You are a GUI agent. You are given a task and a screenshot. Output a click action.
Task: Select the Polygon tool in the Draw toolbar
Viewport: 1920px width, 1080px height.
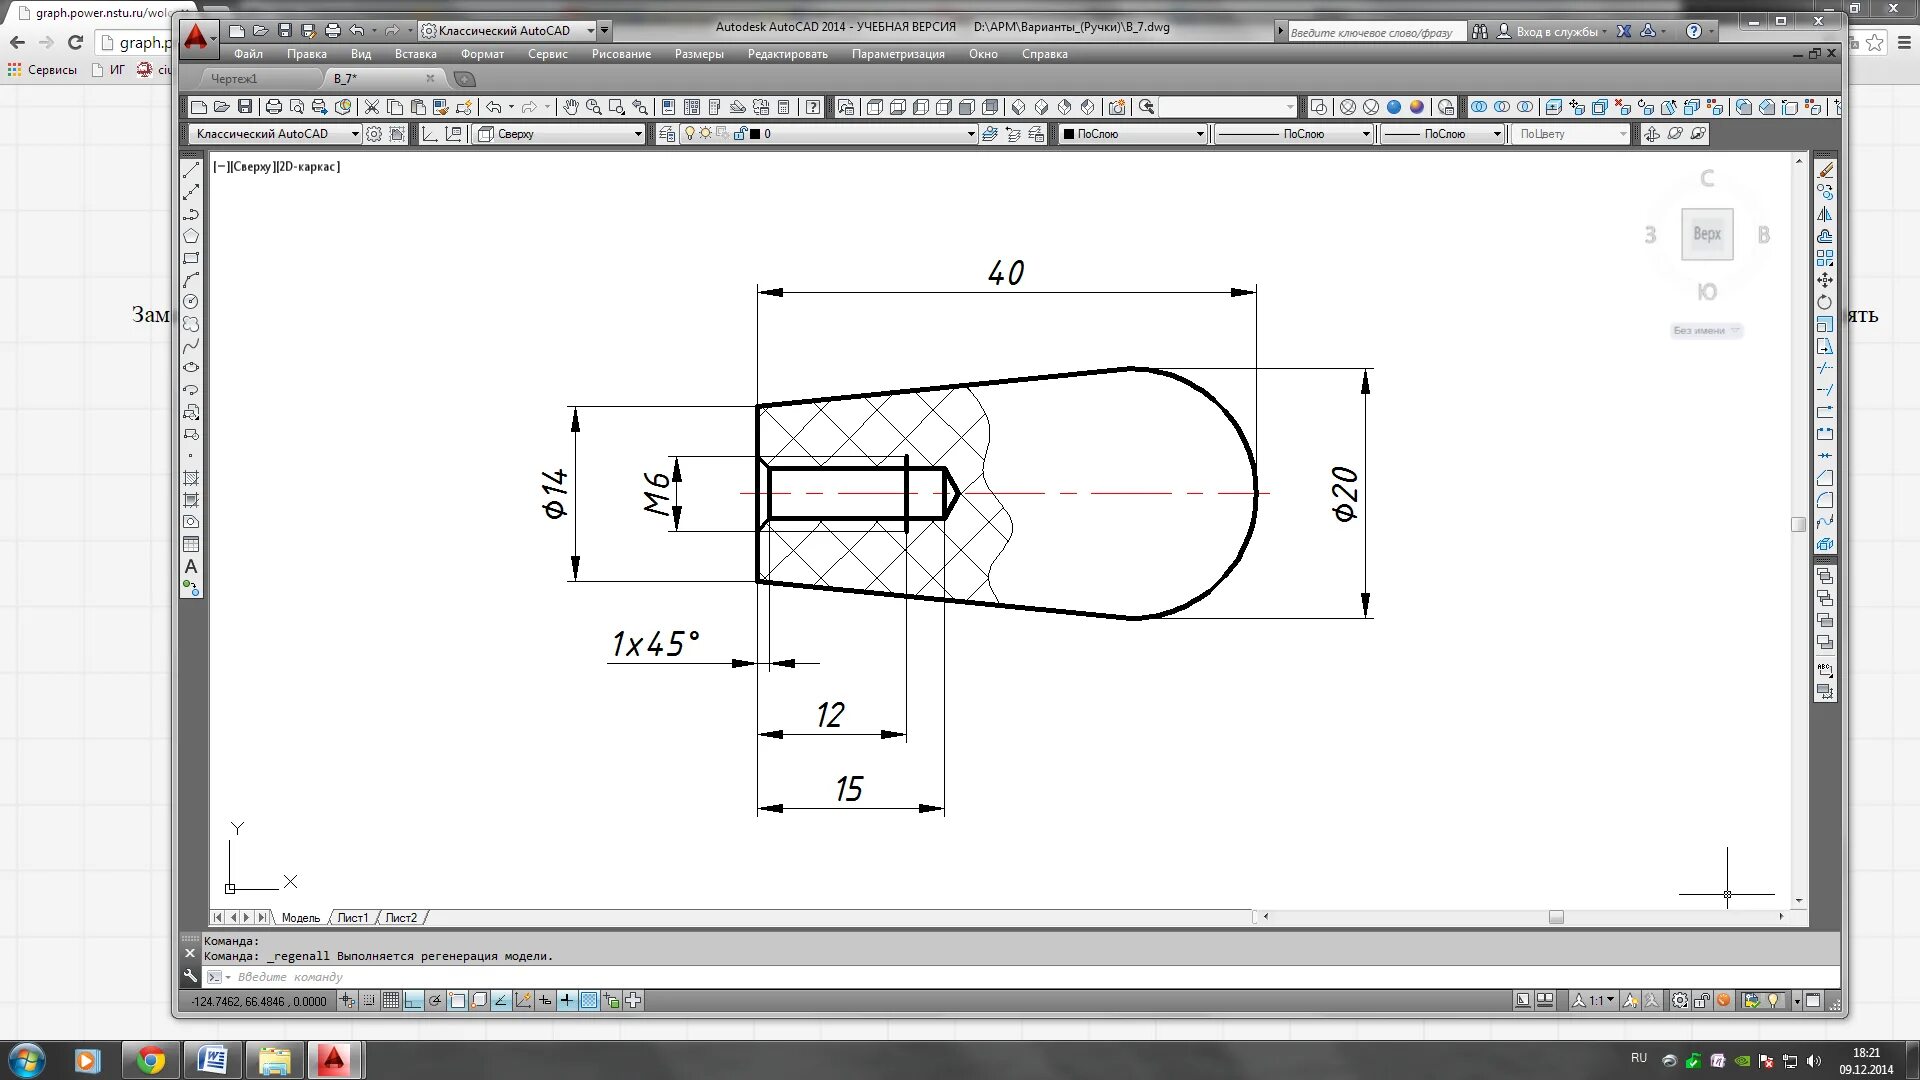(x=191, y=236)
